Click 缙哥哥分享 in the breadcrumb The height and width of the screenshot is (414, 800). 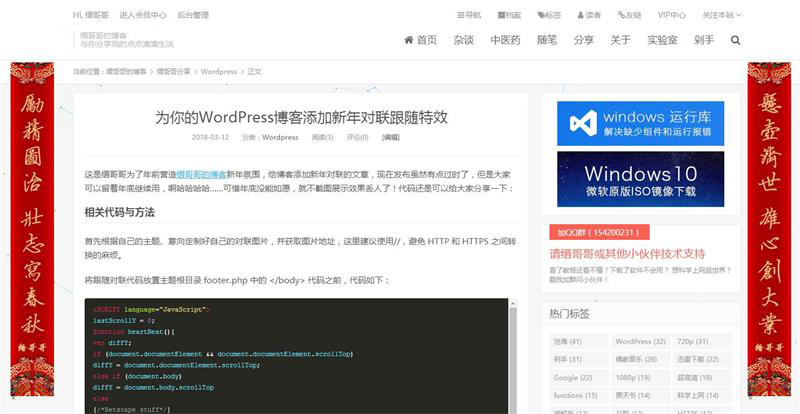coord(173,71)
